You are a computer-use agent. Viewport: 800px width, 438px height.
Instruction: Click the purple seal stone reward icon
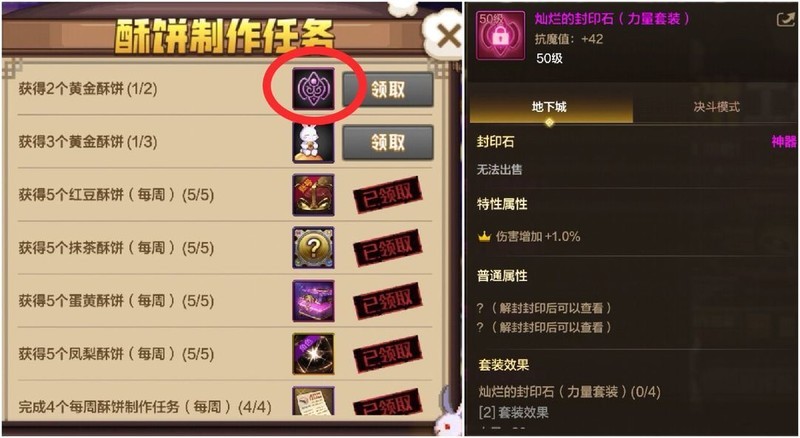coord(313,89)
